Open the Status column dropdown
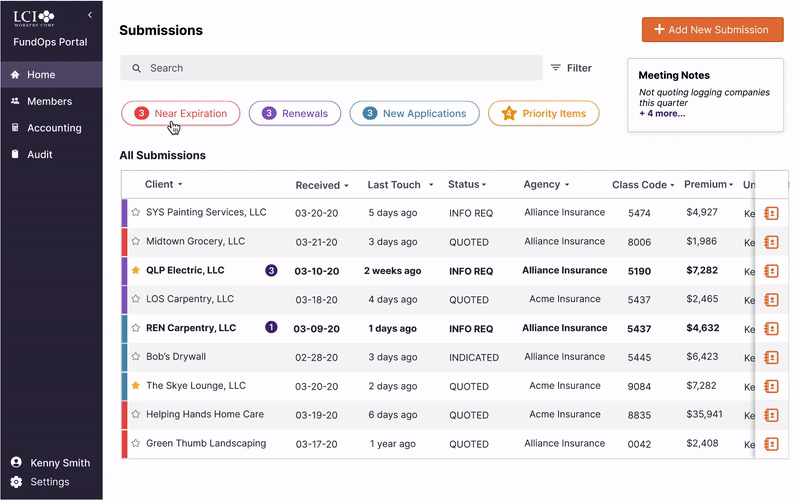Screen dimensions: 800x500 [484, 185]
